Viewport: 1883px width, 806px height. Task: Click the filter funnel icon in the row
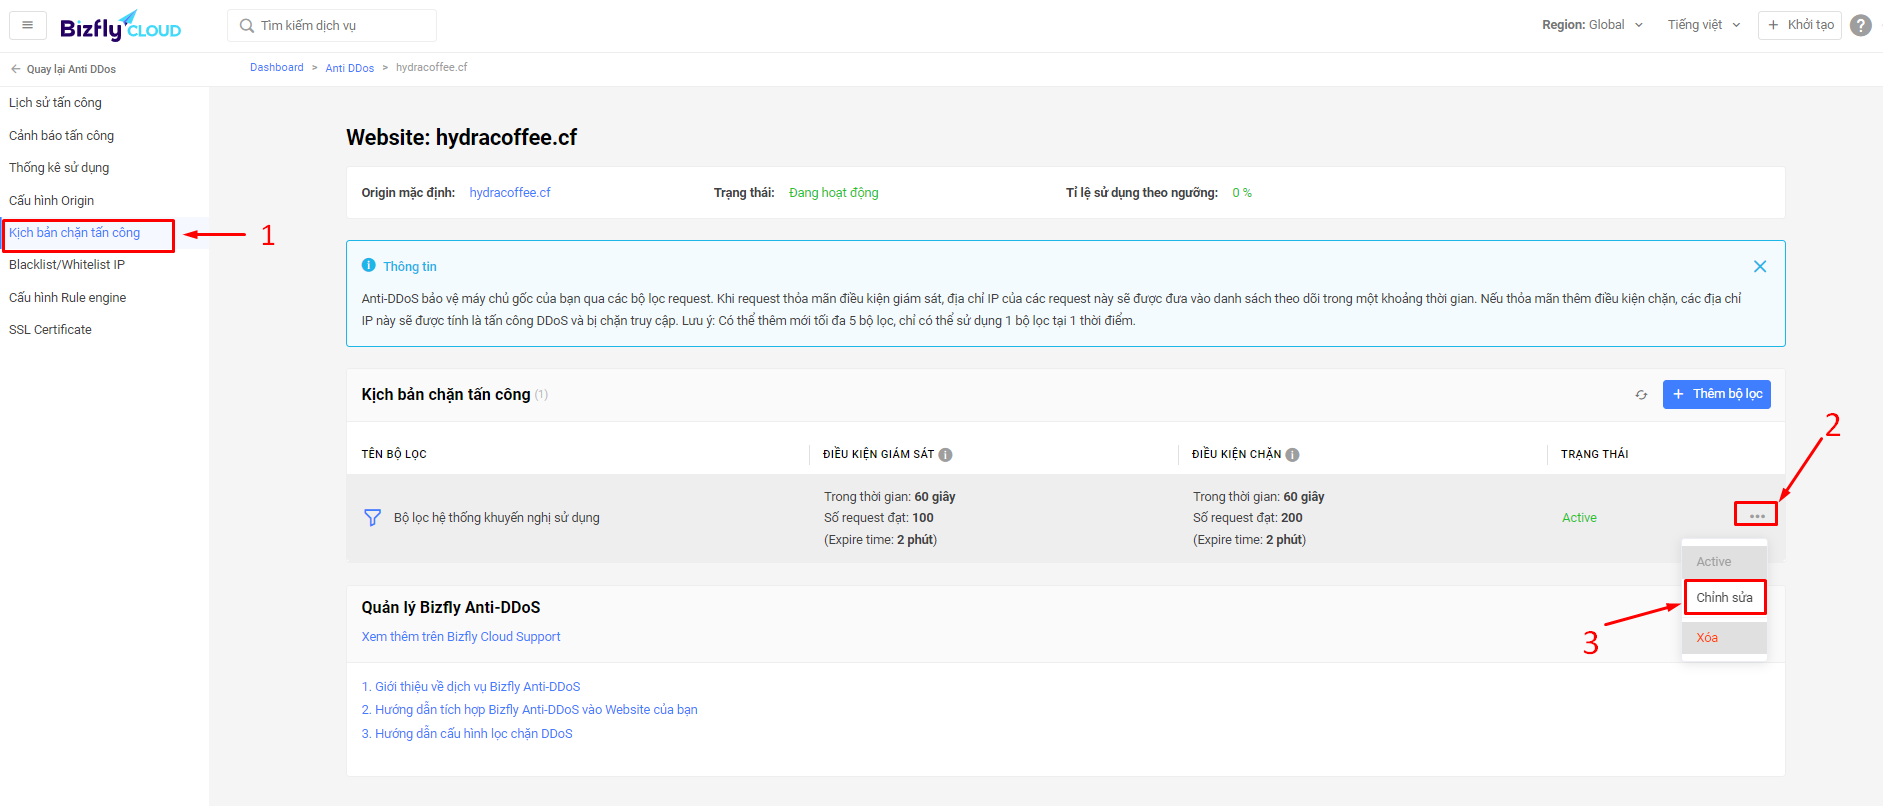[x=372, y=518]
